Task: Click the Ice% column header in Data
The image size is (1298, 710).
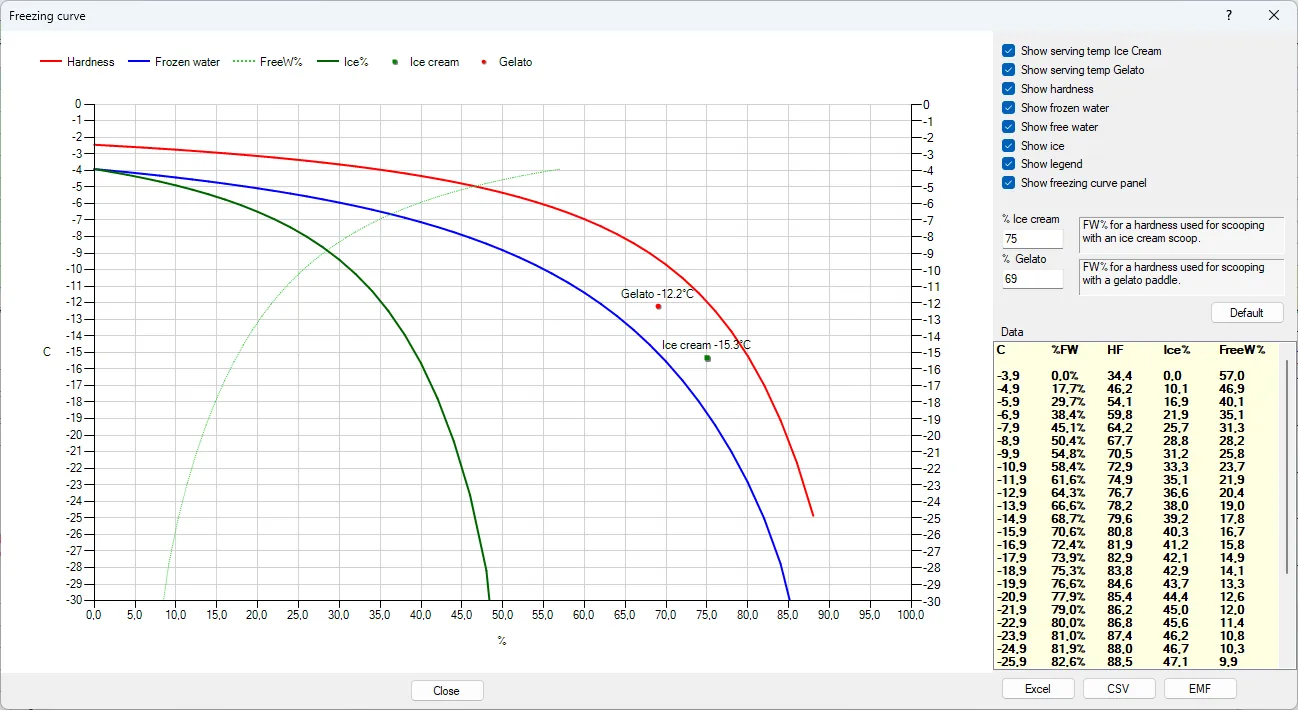Action: tap(1177, 350)
